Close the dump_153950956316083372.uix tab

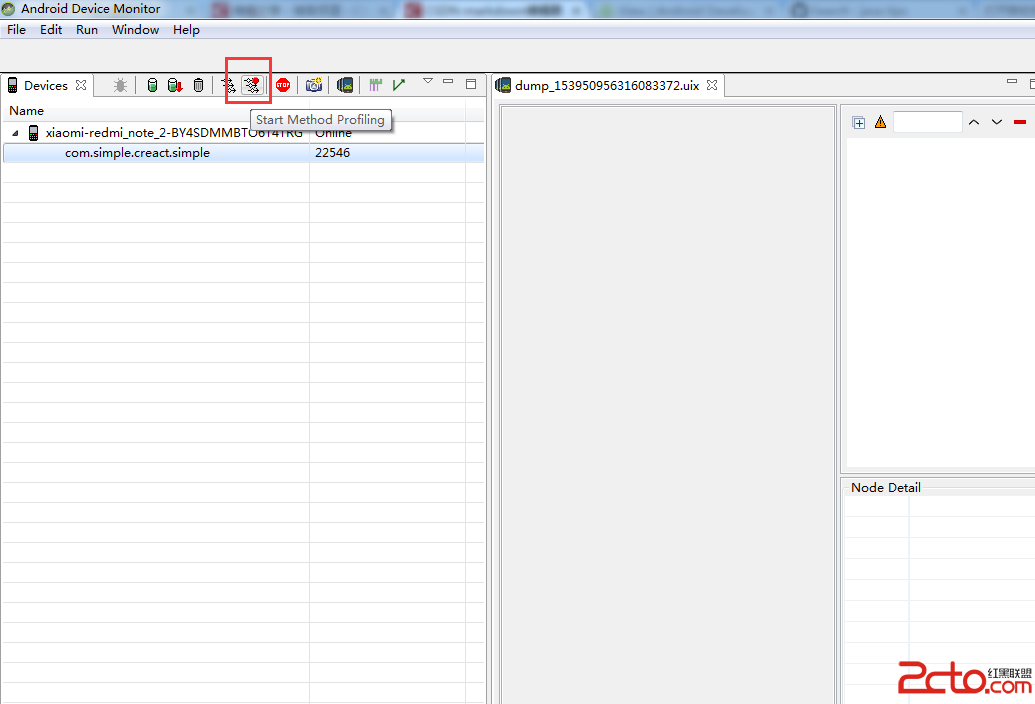712,85
